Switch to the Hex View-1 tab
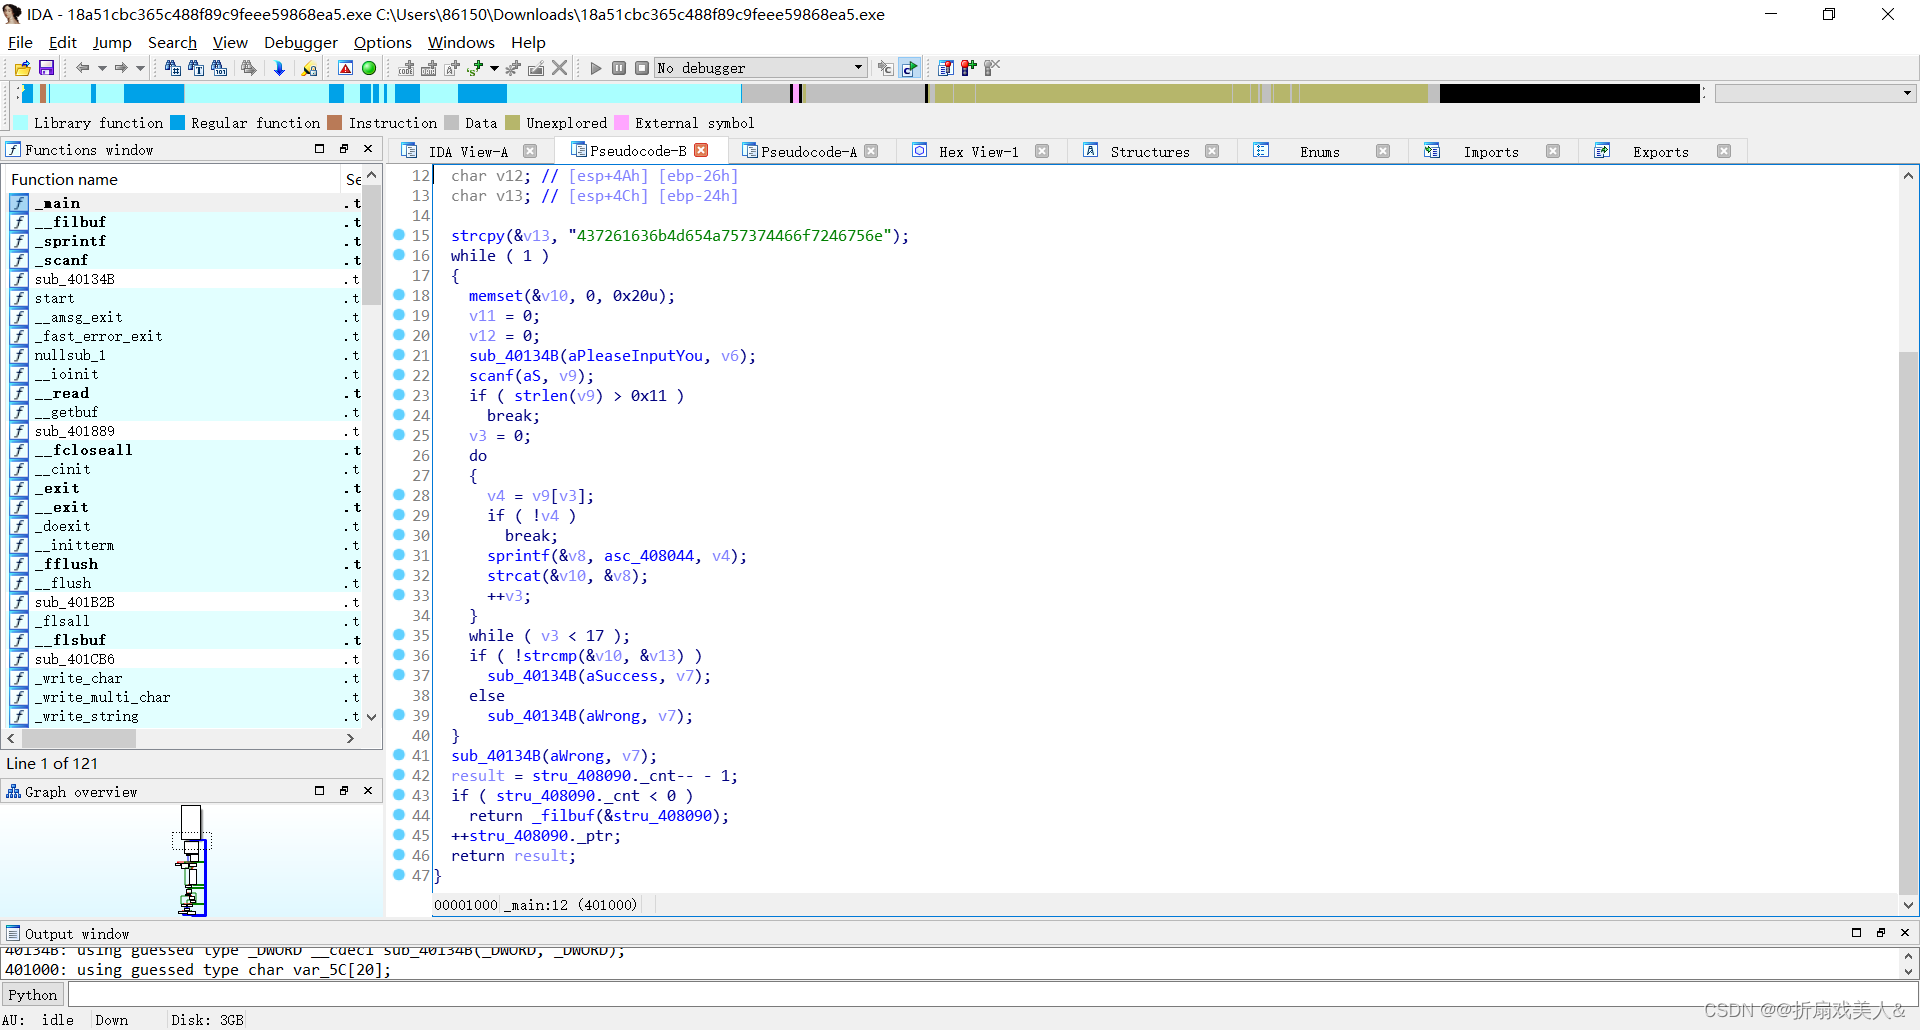The image size is (1920, 1030). click(978, 152)
